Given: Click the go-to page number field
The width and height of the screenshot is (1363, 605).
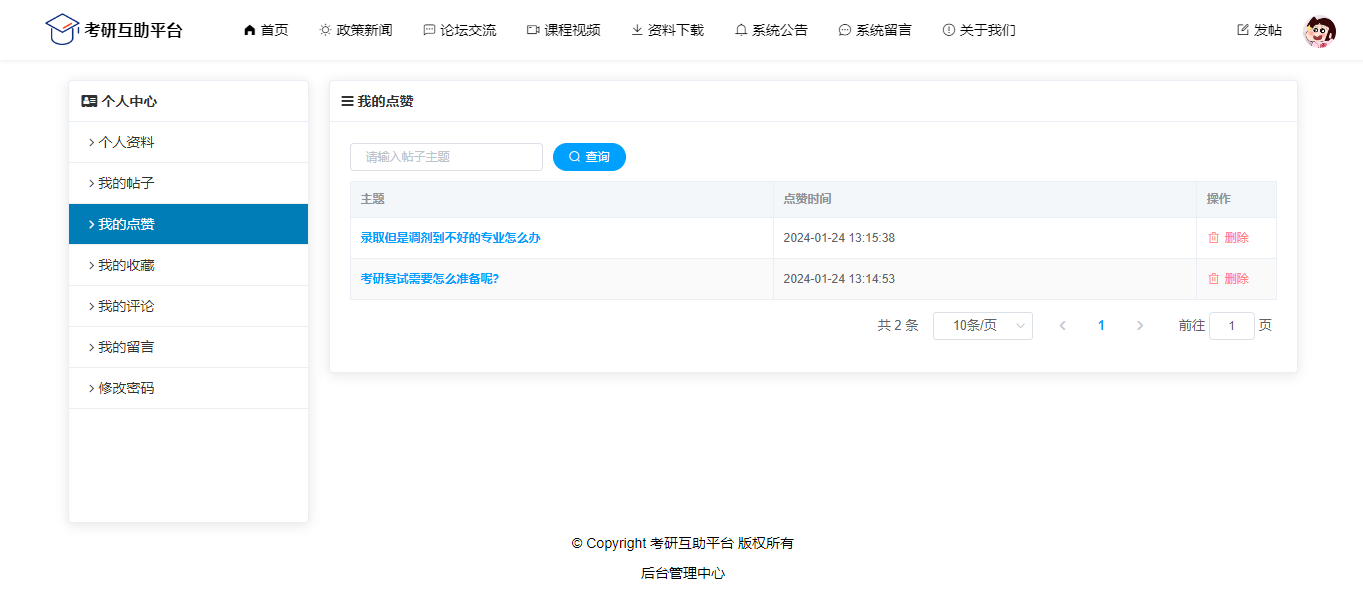Looking at the screenshot, I should point(1231,326).
